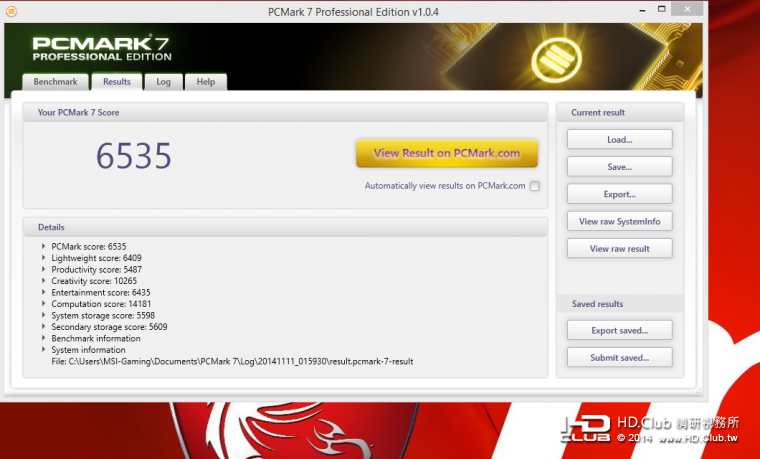
Task: Click the window resize grip corner
Action: tap(697, 391)
